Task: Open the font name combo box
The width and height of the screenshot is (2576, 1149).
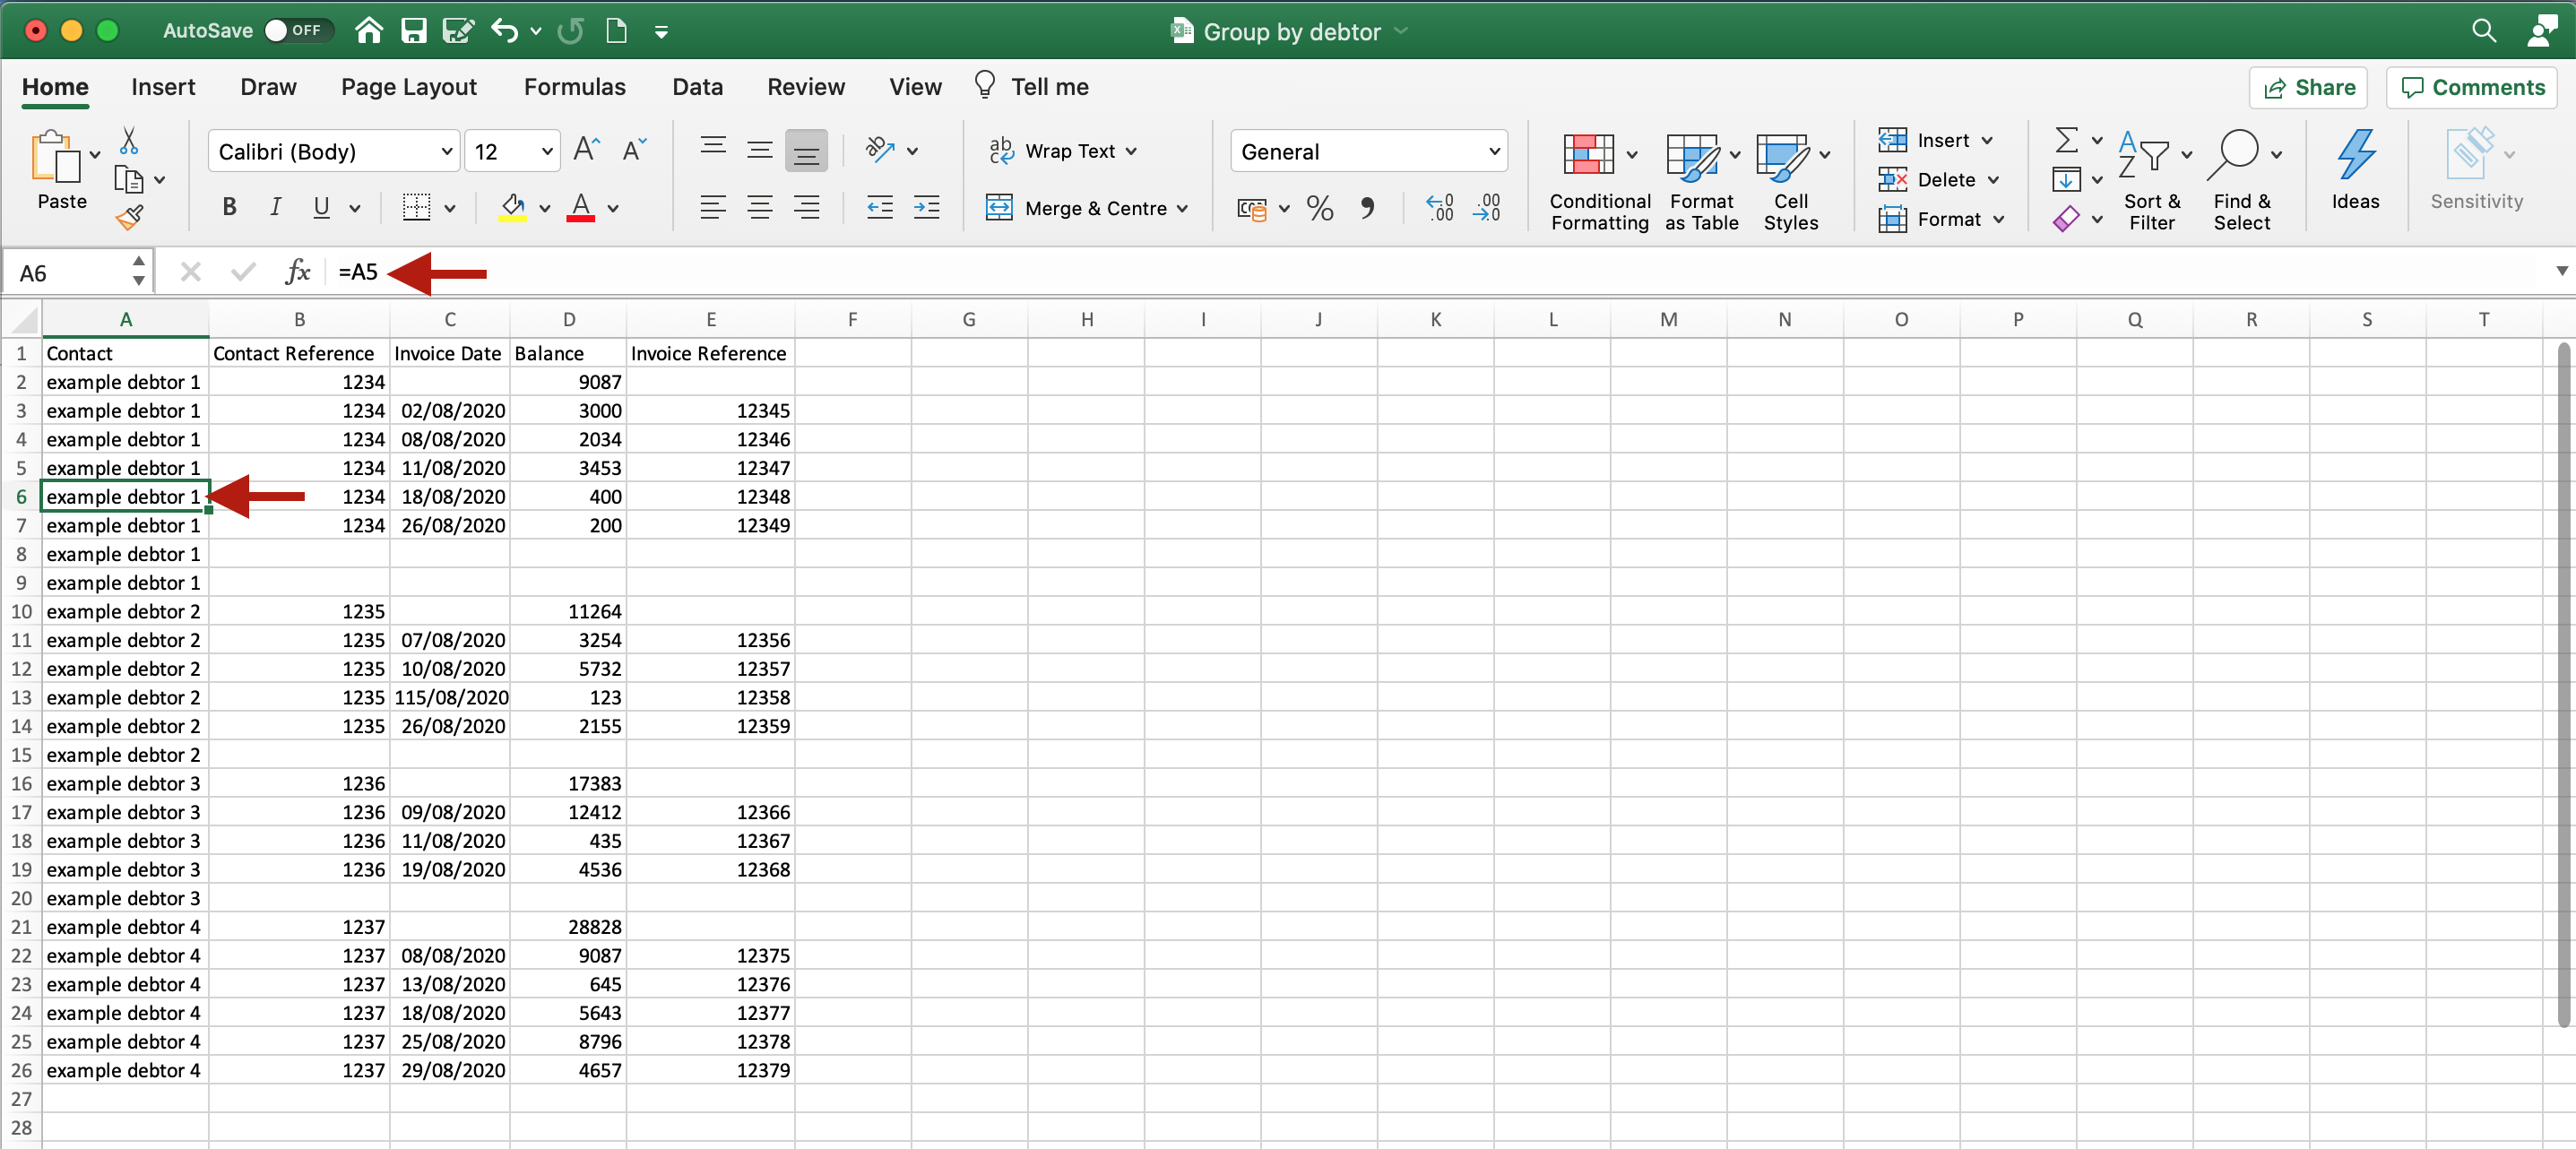Action: tap(333, 151)
